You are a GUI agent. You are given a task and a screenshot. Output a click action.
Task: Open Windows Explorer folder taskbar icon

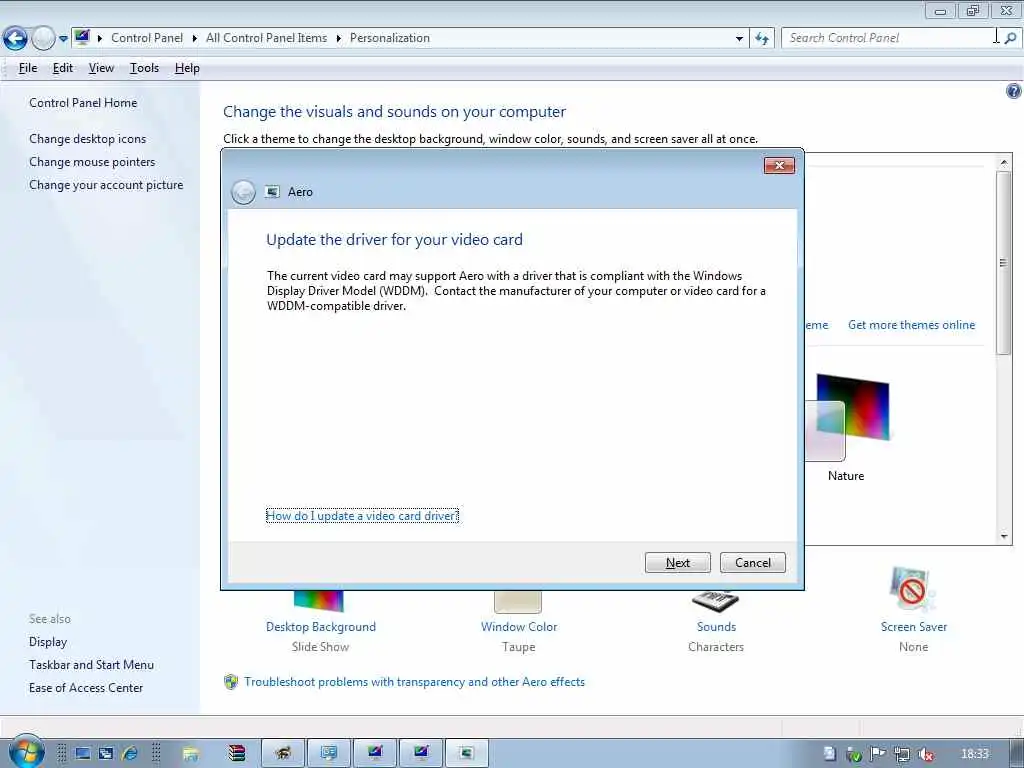click(x=191, y=754)
